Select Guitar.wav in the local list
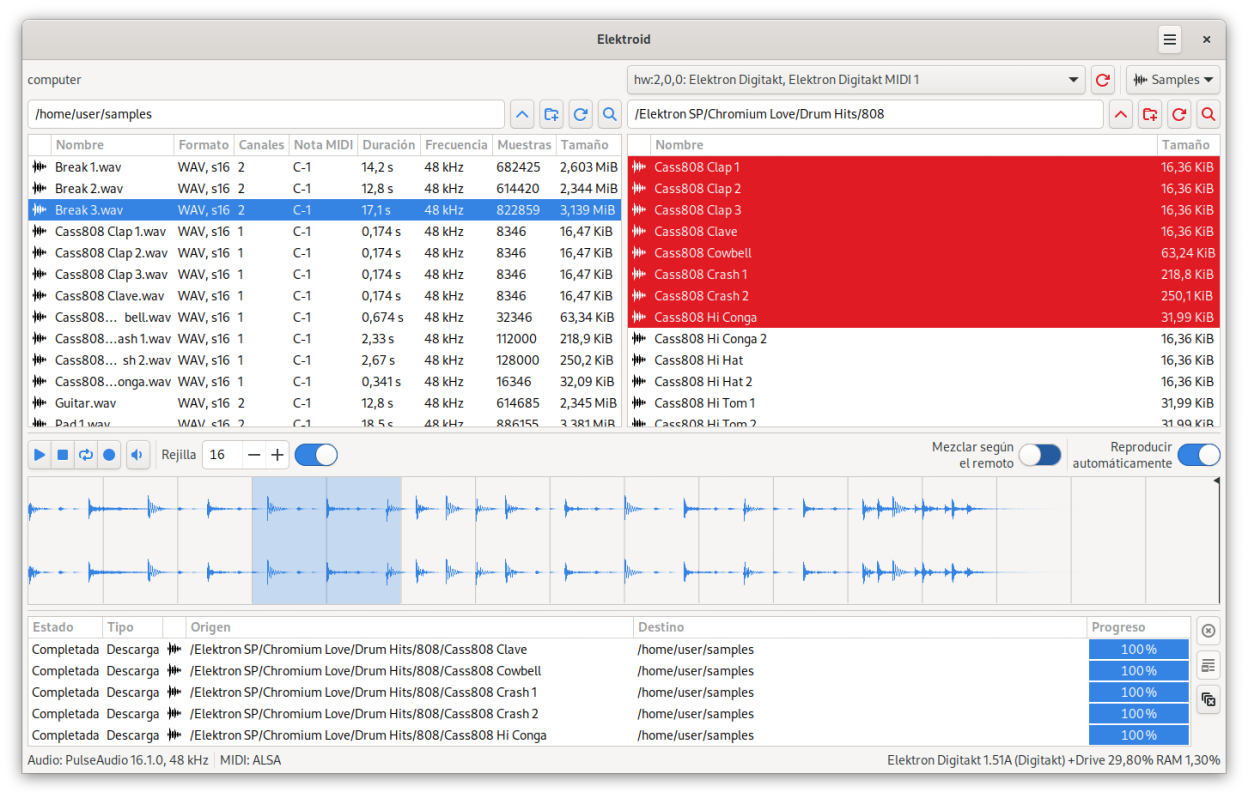Viewport: 1248px width, 798px height. (x=85, y=403)
